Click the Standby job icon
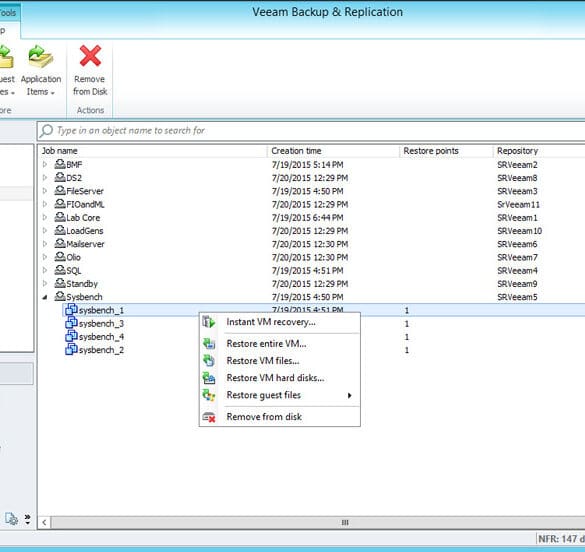Screen dimensions: 585x552 tap(60, 283)
